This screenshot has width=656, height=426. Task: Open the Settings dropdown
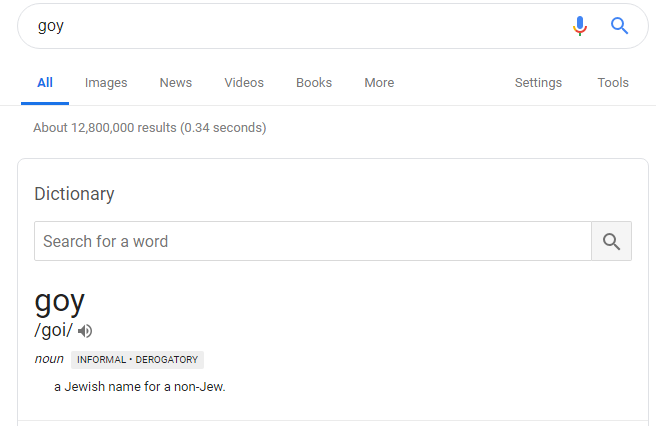pyautogui.click(x=538, y=83)
